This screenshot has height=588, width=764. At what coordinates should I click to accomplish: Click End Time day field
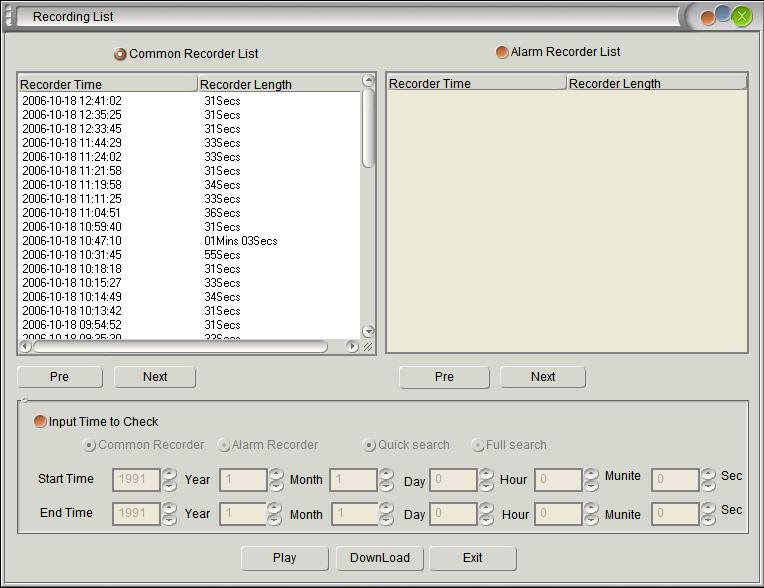click(x=355, y=514)
